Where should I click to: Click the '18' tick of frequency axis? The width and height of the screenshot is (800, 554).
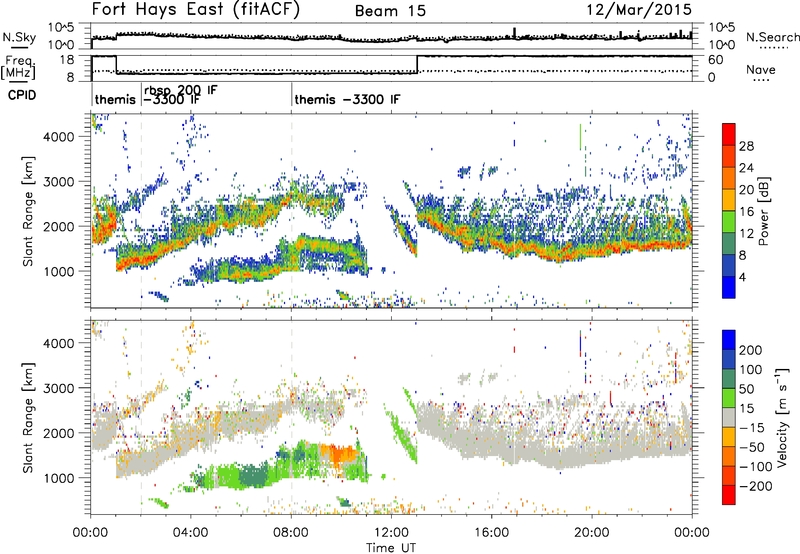(x=67, y=60)
